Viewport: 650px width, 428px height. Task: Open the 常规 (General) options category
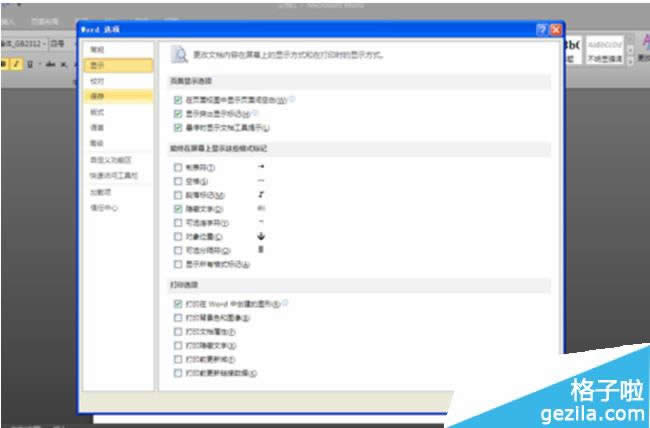[118, 50]
